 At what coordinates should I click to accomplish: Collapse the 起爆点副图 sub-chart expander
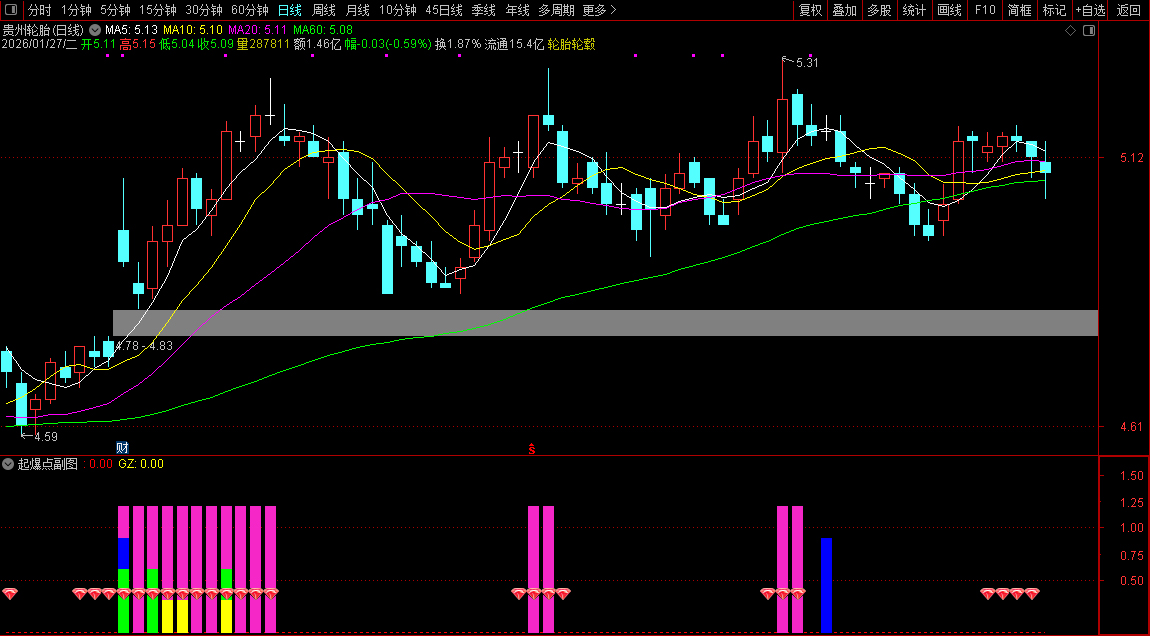tap(8, 464)
